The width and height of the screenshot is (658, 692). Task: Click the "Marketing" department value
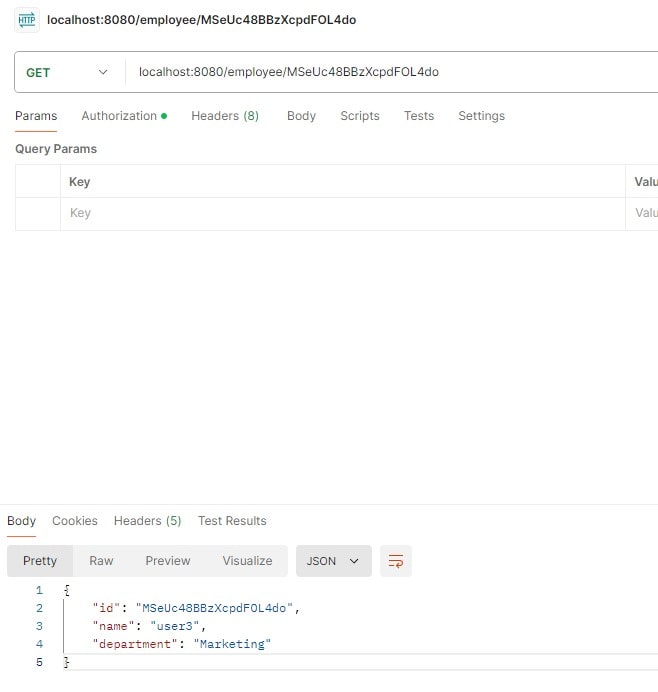coord(232,644)
